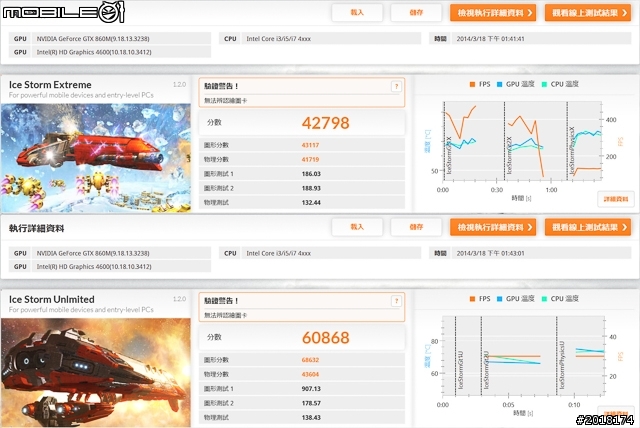The width and height of the screenshot is (640, 428).
Task: Click the Ice Storm Unlimited FPS temperature chart
Action: pyautogui.click(x=523, y=356)
